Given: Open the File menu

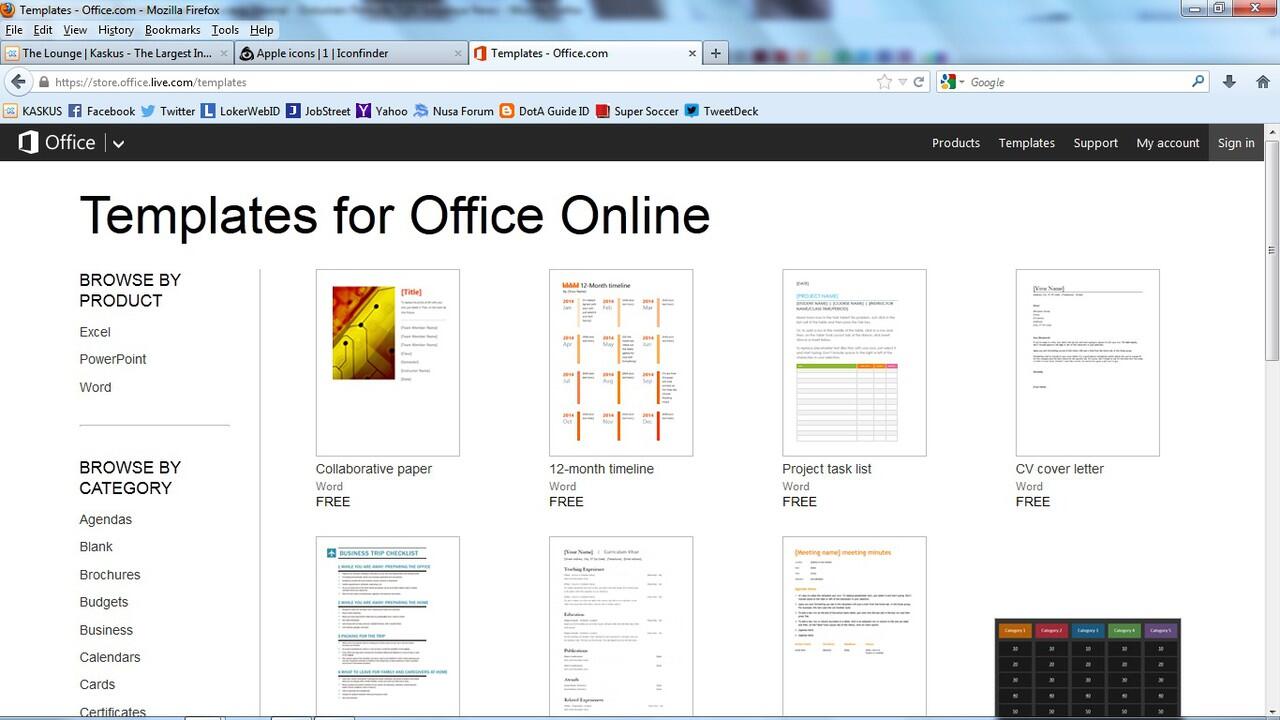Looking at the screenshot, I should point(14,30).
